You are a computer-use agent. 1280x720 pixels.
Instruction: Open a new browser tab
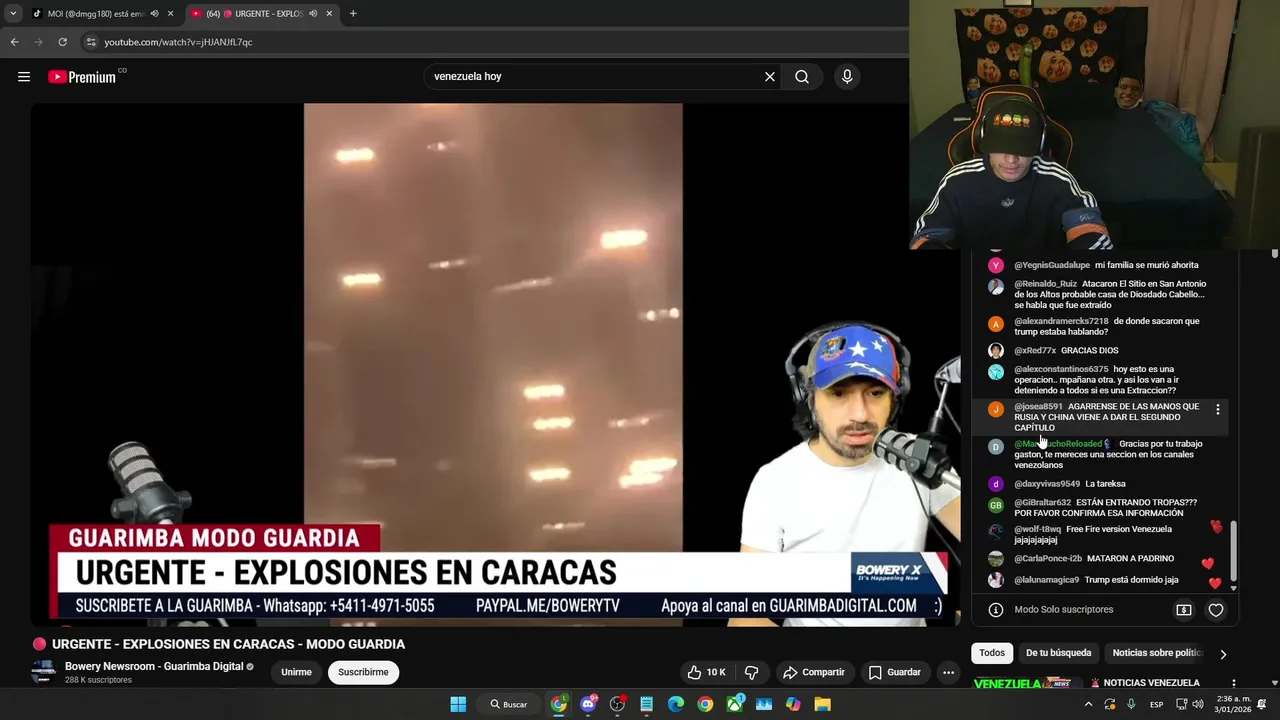(353, 14)
